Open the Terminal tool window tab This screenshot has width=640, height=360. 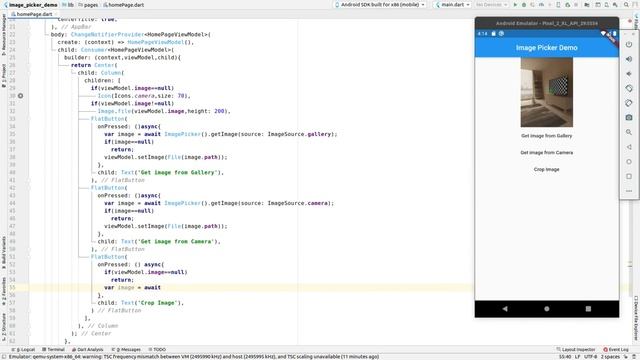(x=53, y=350)
